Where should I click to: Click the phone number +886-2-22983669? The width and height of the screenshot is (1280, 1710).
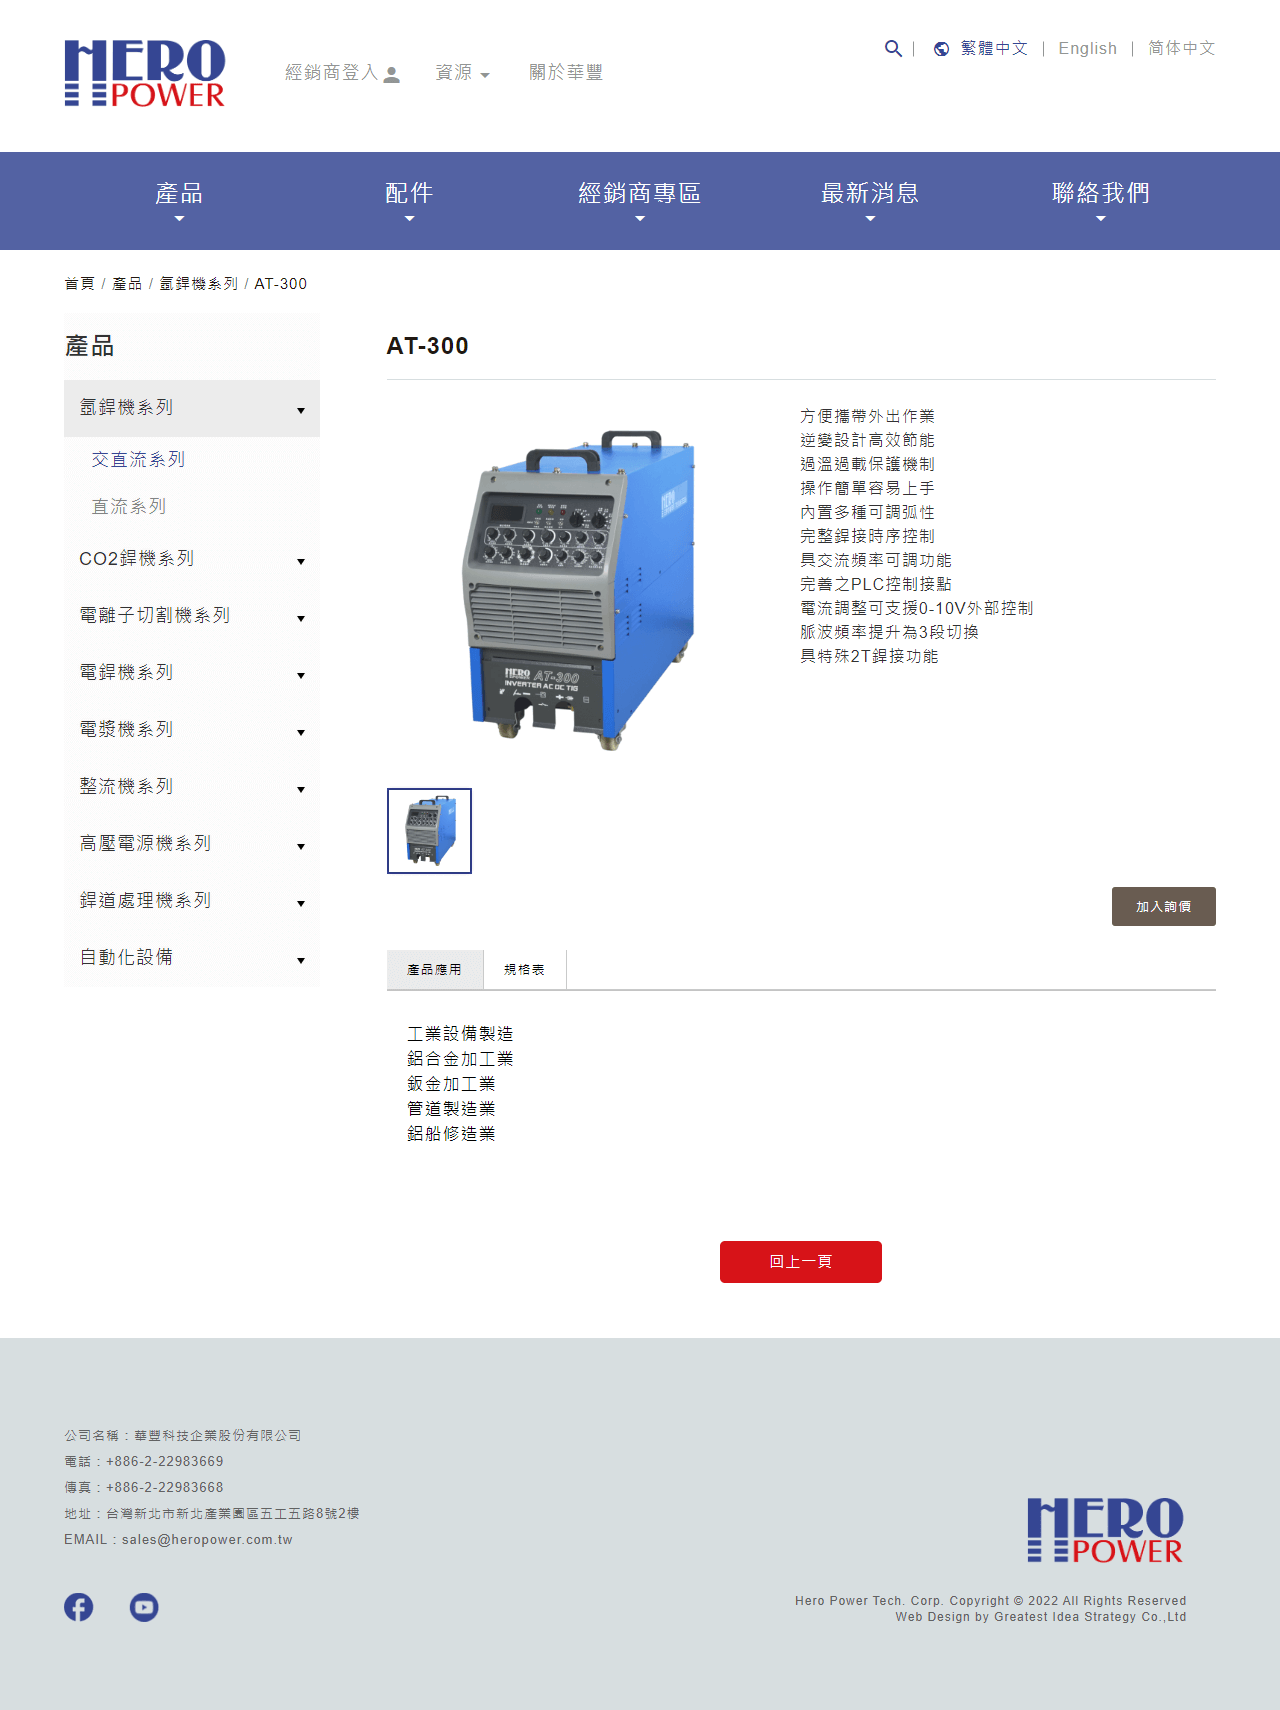coord(165,1462)
